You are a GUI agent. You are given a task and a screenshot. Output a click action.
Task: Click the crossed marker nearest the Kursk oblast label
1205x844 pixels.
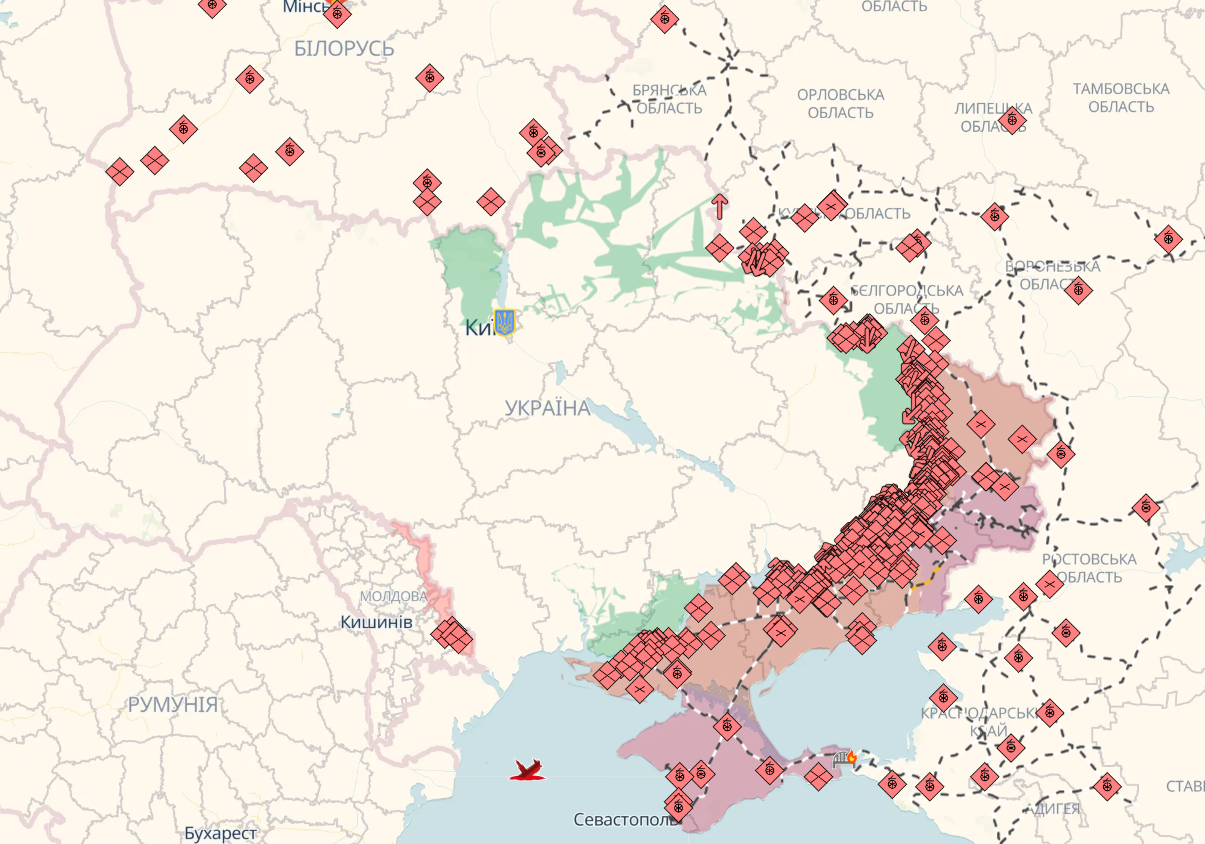pyautogui.click(x=831, y=205)
